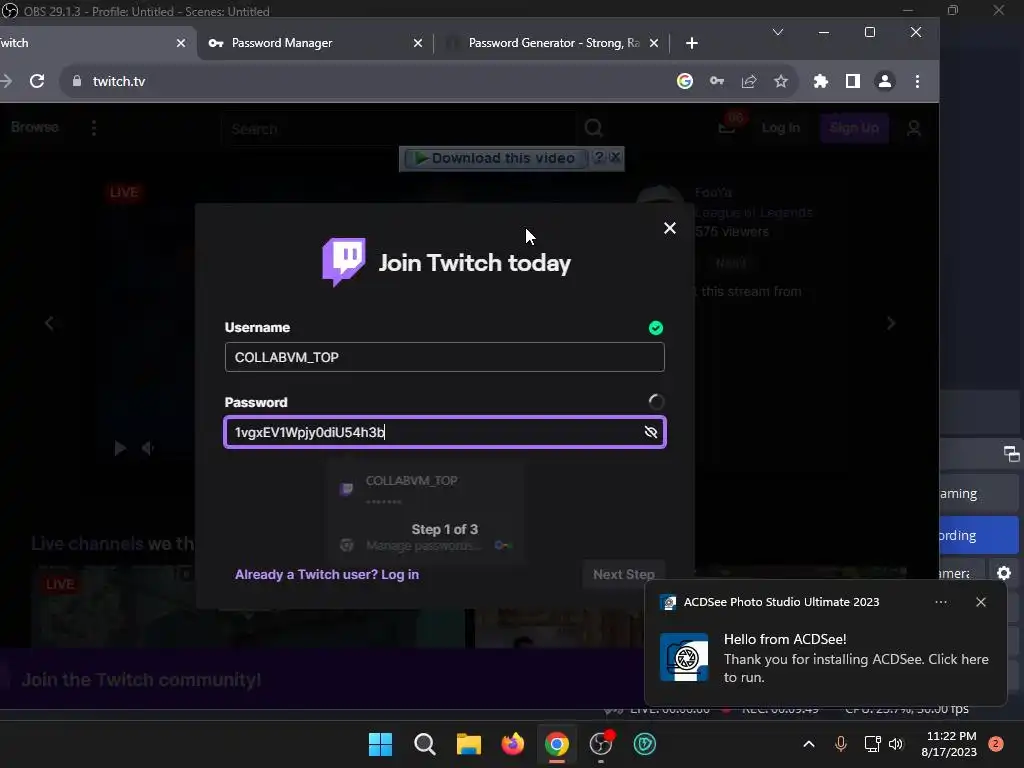Click the OBS dock pop-out icon
The width and height of the screenshot is (1024, 768).
point(1012,454)
